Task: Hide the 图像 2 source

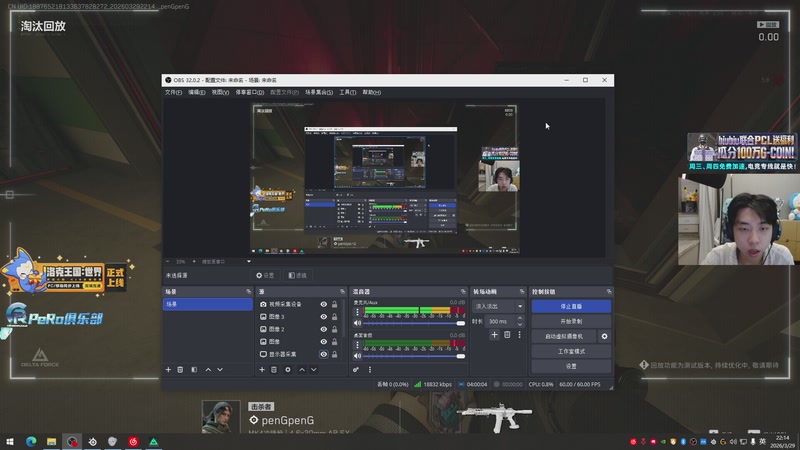Action: tap(323, 329)
